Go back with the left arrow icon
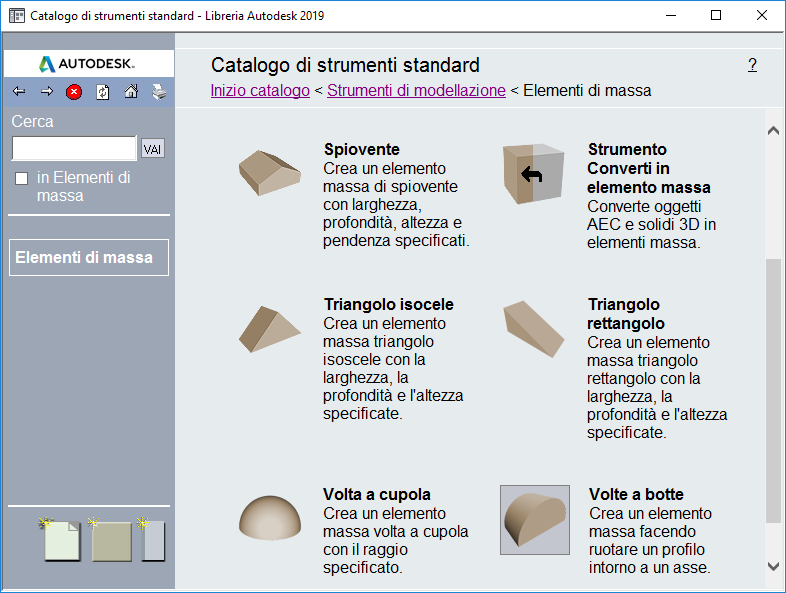Image resolution: width=786 pixels, height=593 pixels. (19, 91)
